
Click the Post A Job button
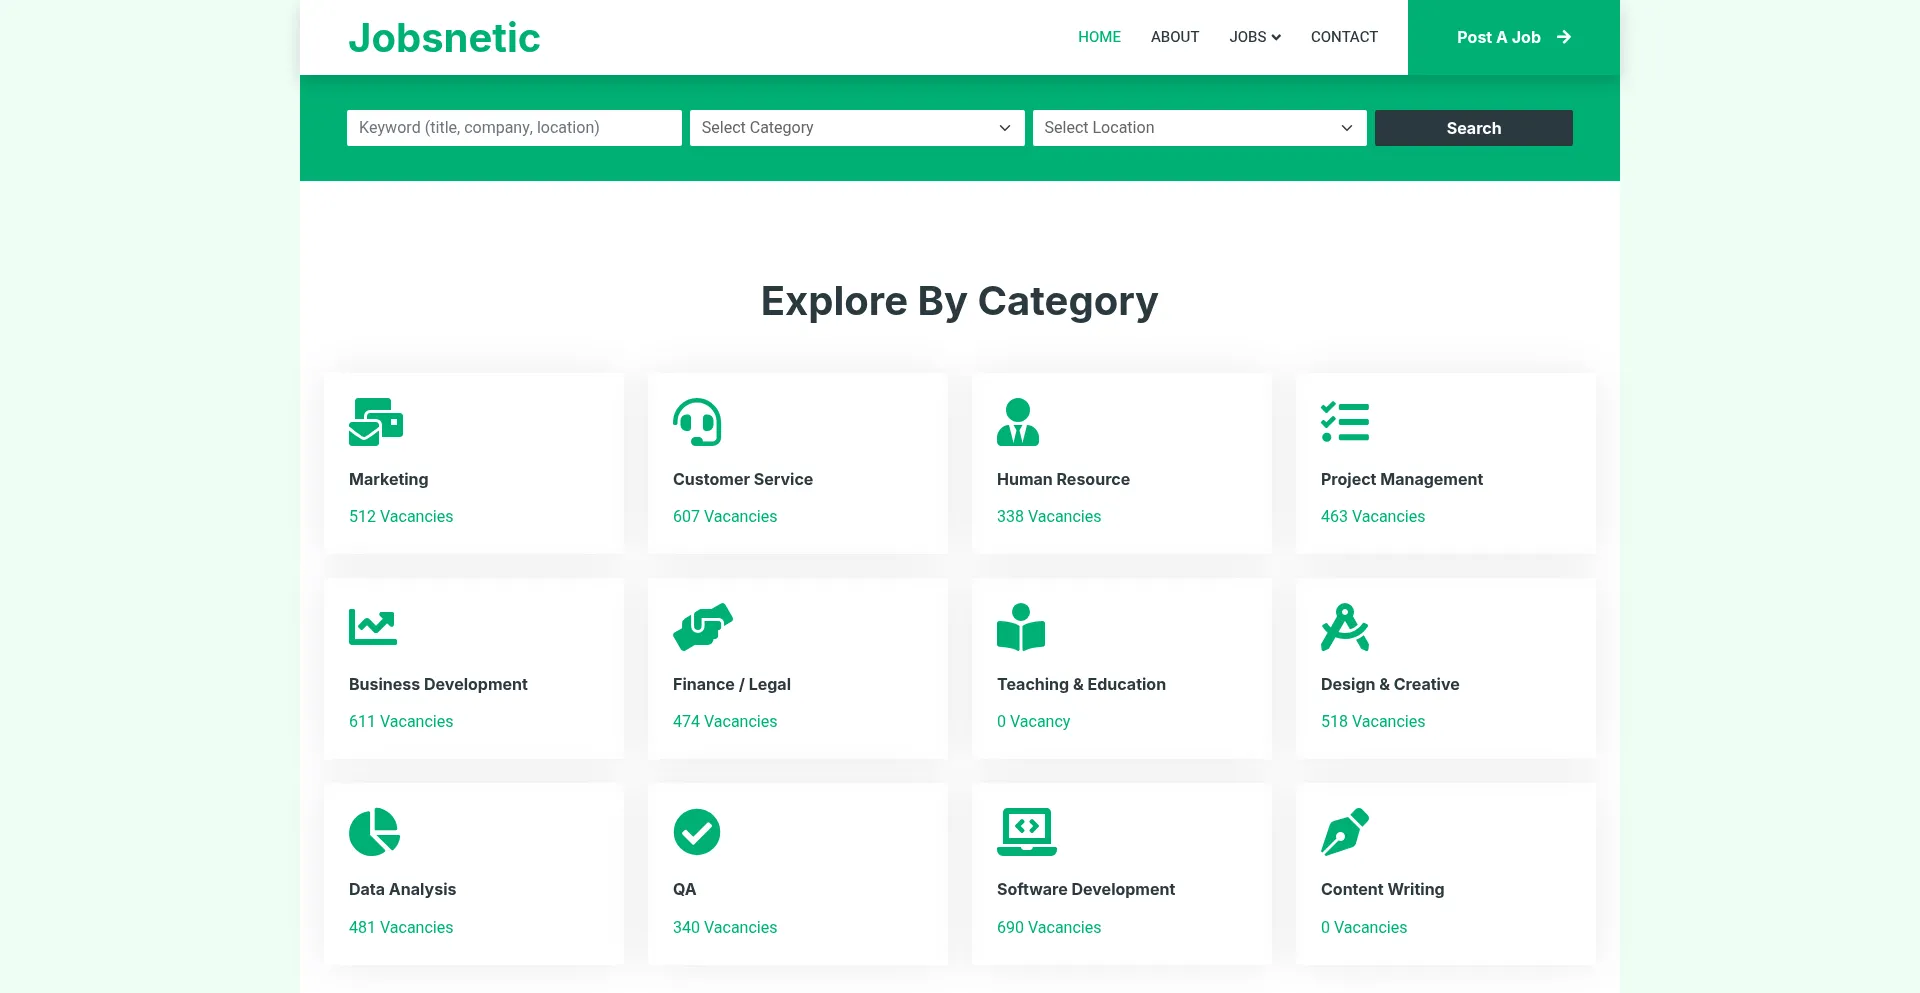coord(1513,37)
